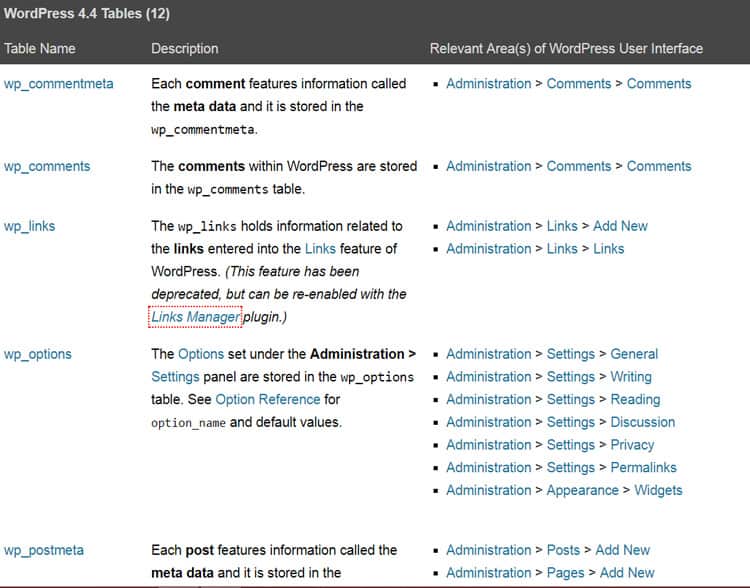750x588 pixels.
Task: Open the General settings link
Action: coord(634,354)
